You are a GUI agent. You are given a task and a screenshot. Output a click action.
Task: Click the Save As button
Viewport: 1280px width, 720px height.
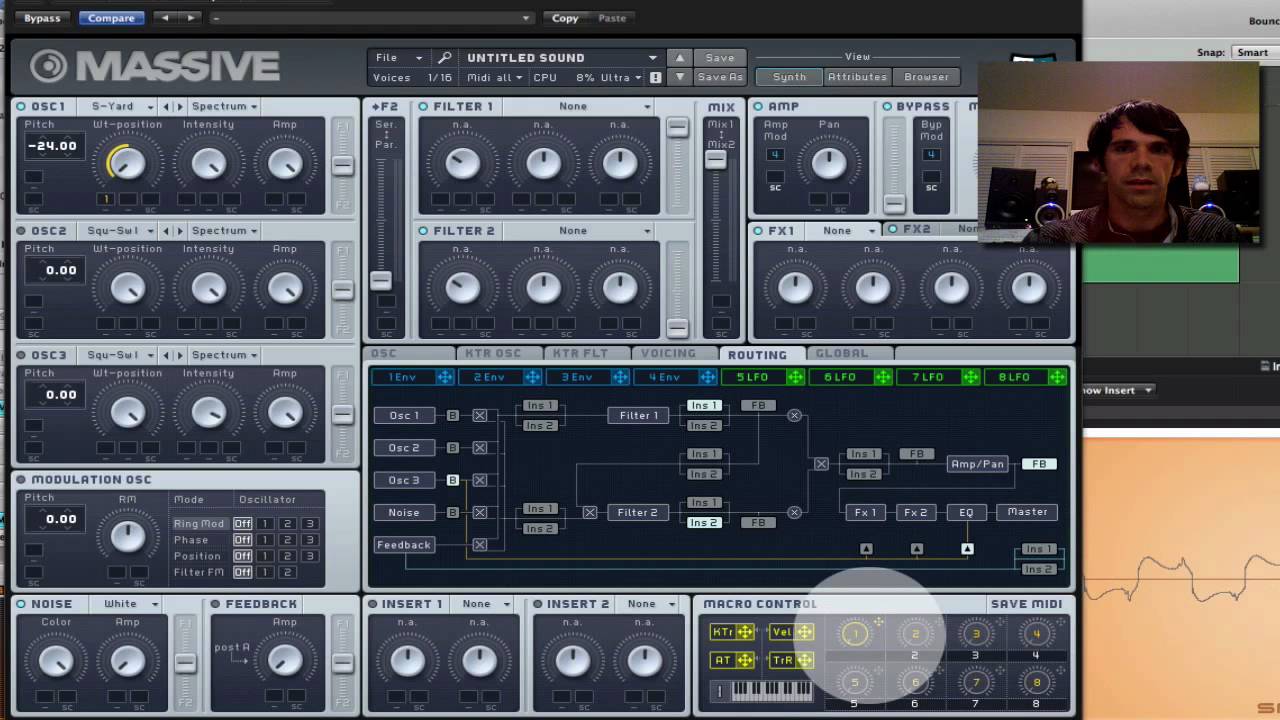coord(720,77)
